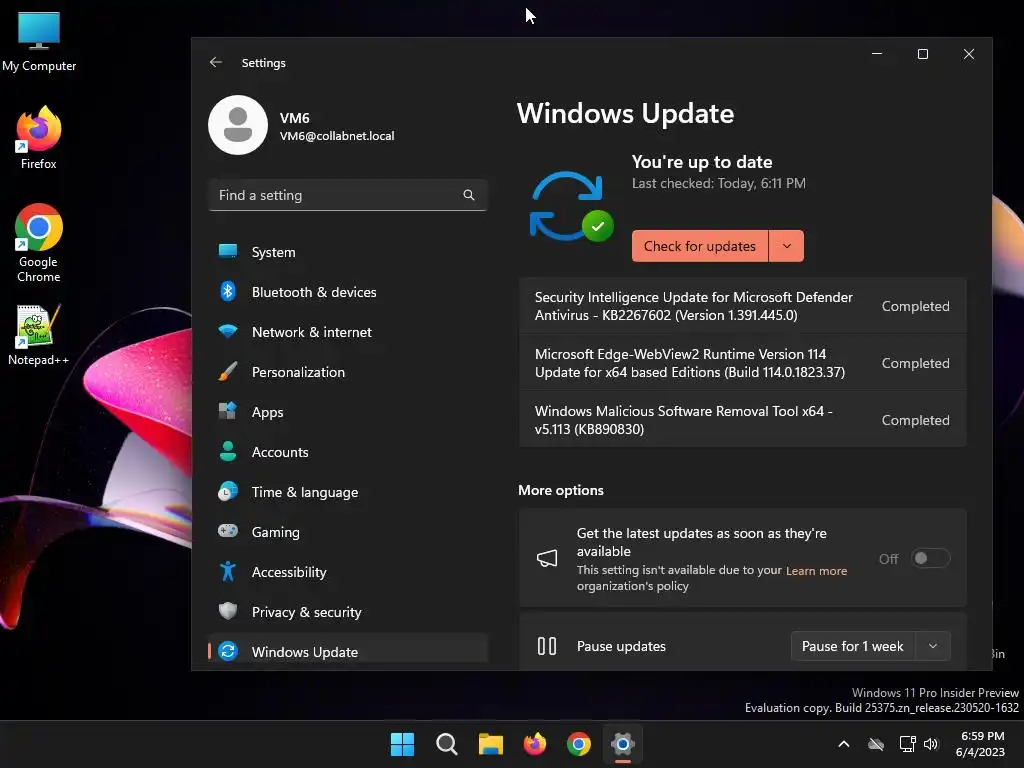Viewport: 1024px width, 768px height.
Task: Click VM6@collabnet.local account email
Action: point(337,136)
